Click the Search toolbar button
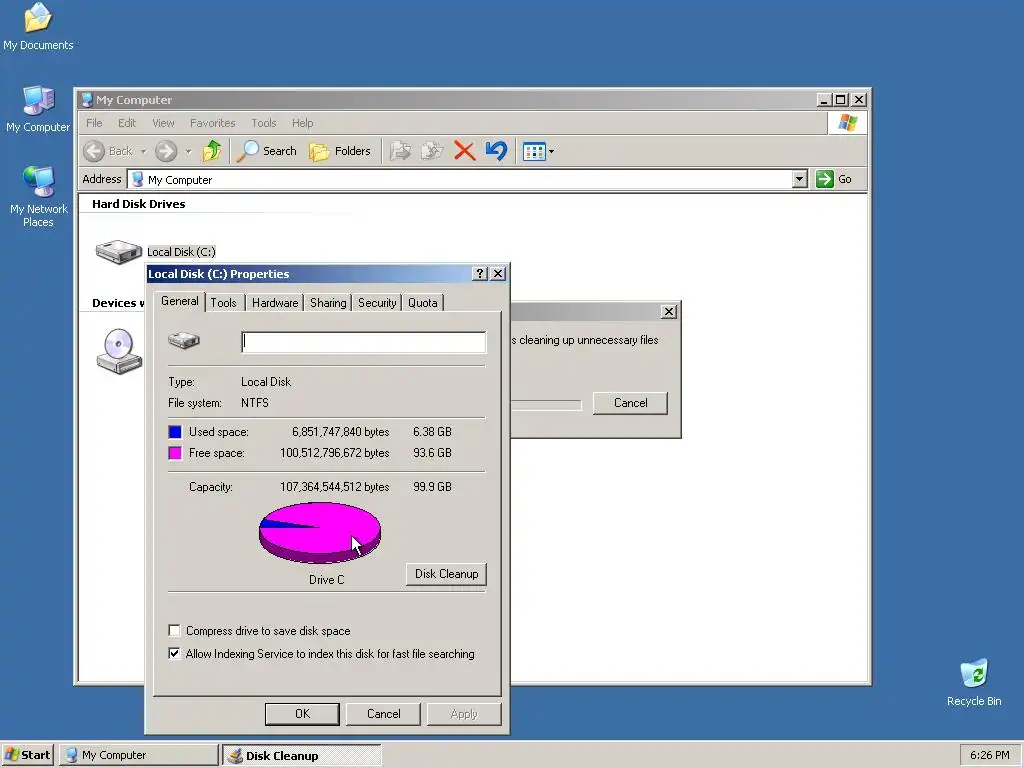 point(266,151)
